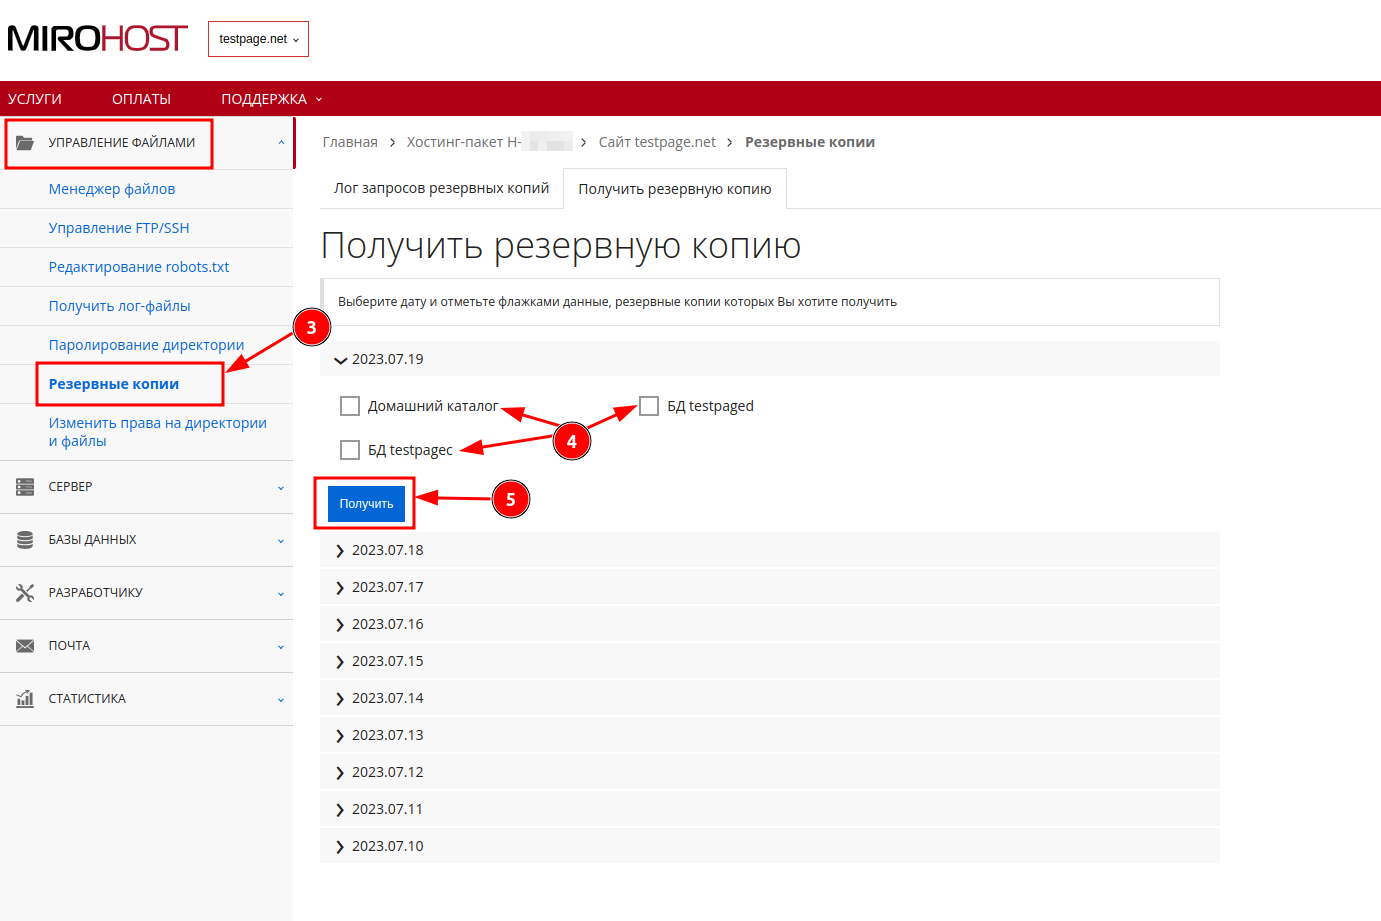Collapse the Управление файлами sidebar section
This screenshot has width=1381, height=921.
[x=281, y=143]
